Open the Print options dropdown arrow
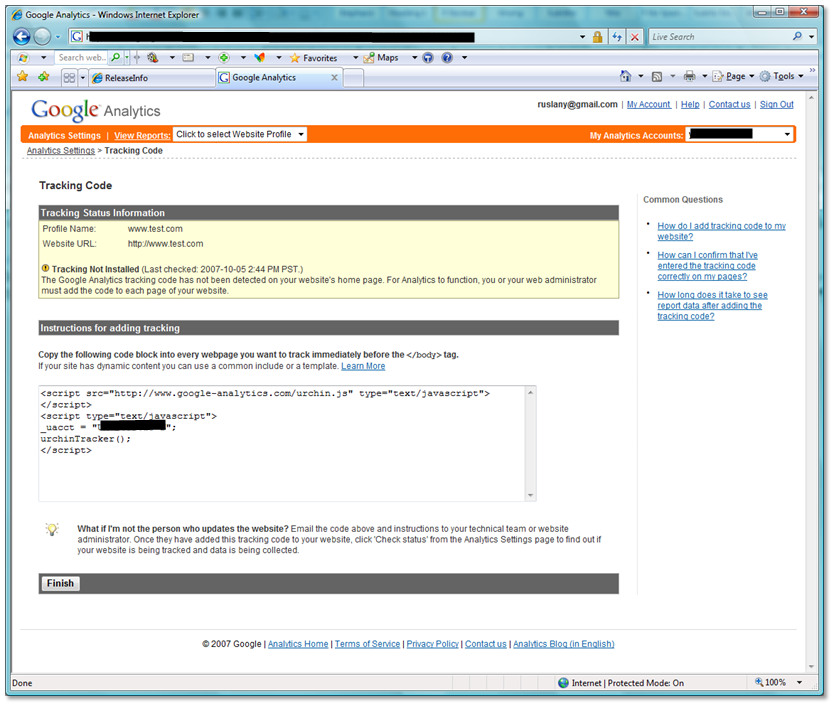This screenshot has width=835, height=707. click(x=704, y=76)
